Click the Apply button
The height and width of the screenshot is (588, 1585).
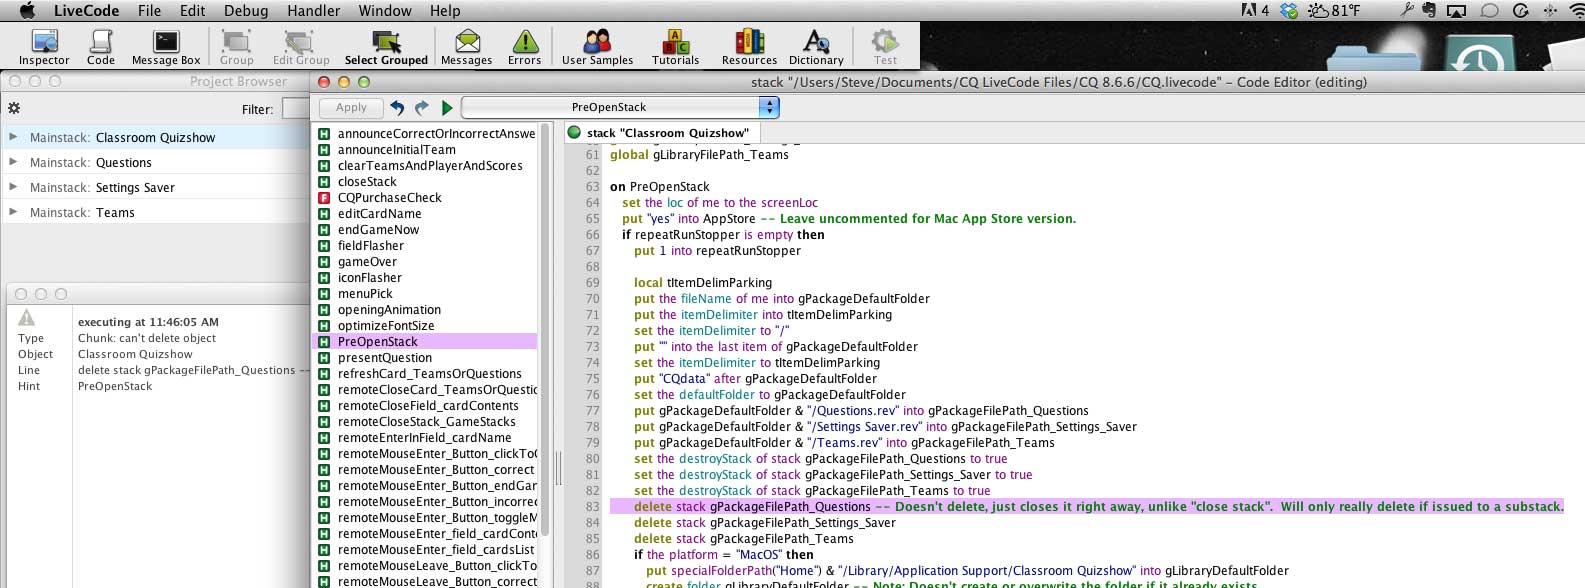pyautogui.click(x=351, y=108)
